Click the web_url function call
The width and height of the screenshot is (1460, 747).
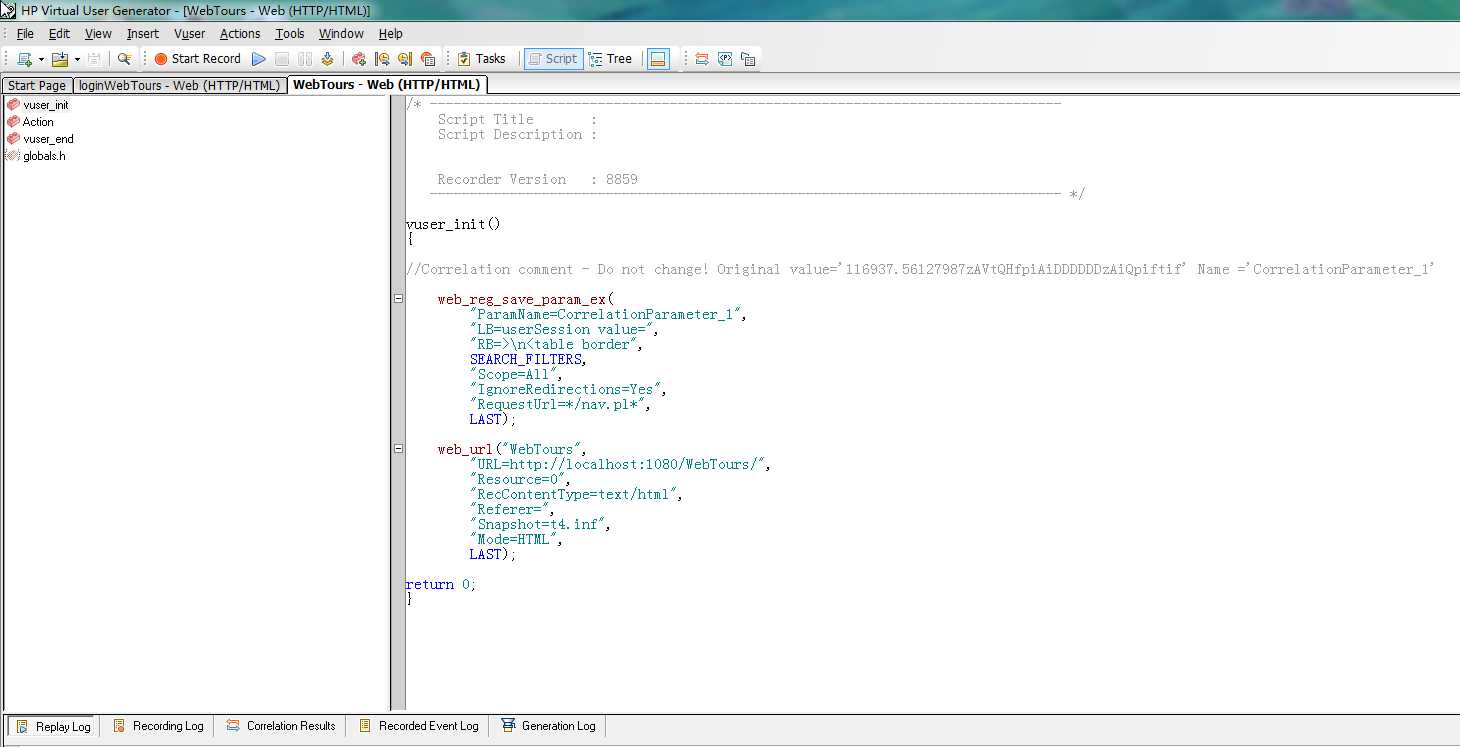(466, 449)
